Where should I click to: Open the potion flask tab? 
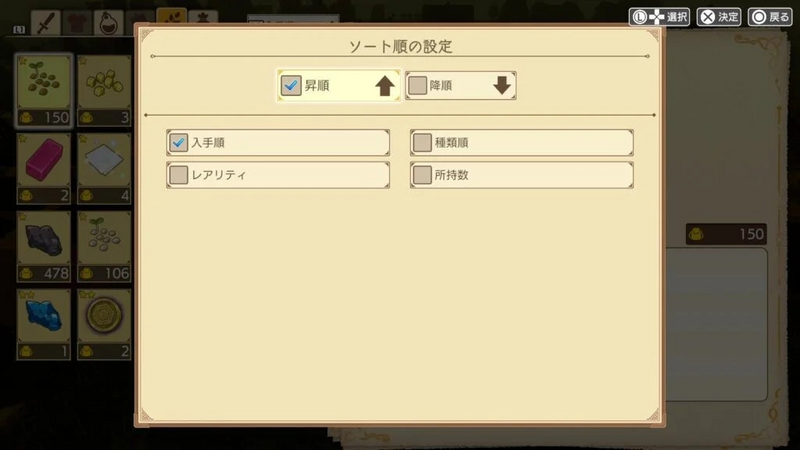tap(108, 23)
